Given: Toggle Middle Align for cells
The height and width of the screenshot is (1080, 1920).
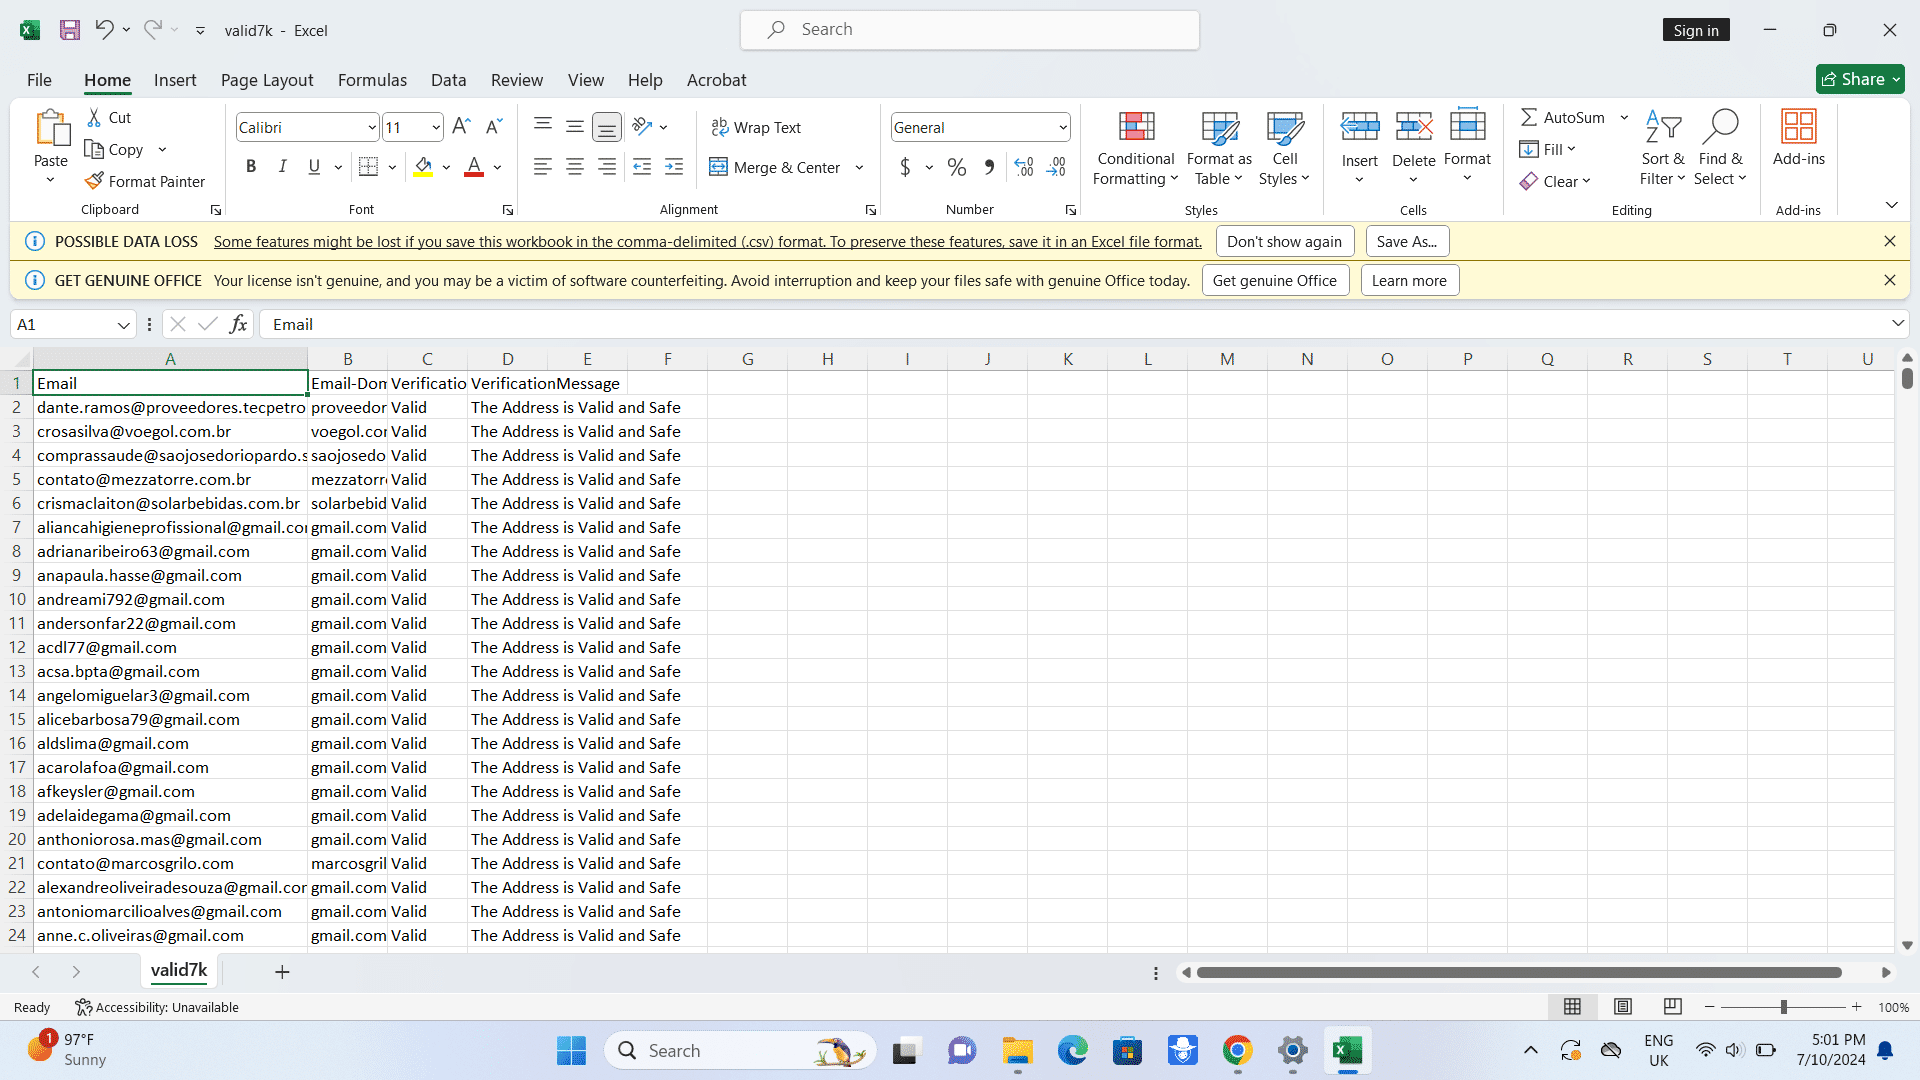Looking at the screenshot, I should tap(575, 127).
